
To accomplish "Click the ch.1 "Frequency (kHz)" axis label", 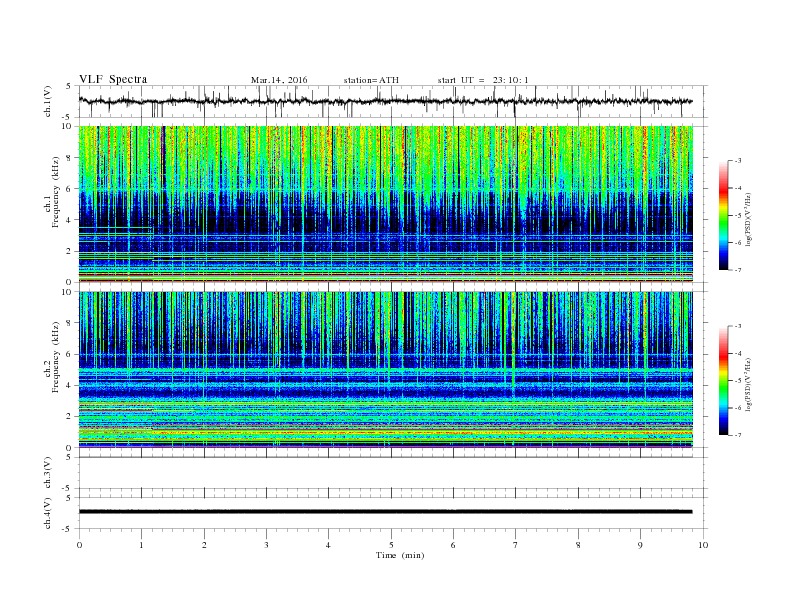I will [56, 192].
